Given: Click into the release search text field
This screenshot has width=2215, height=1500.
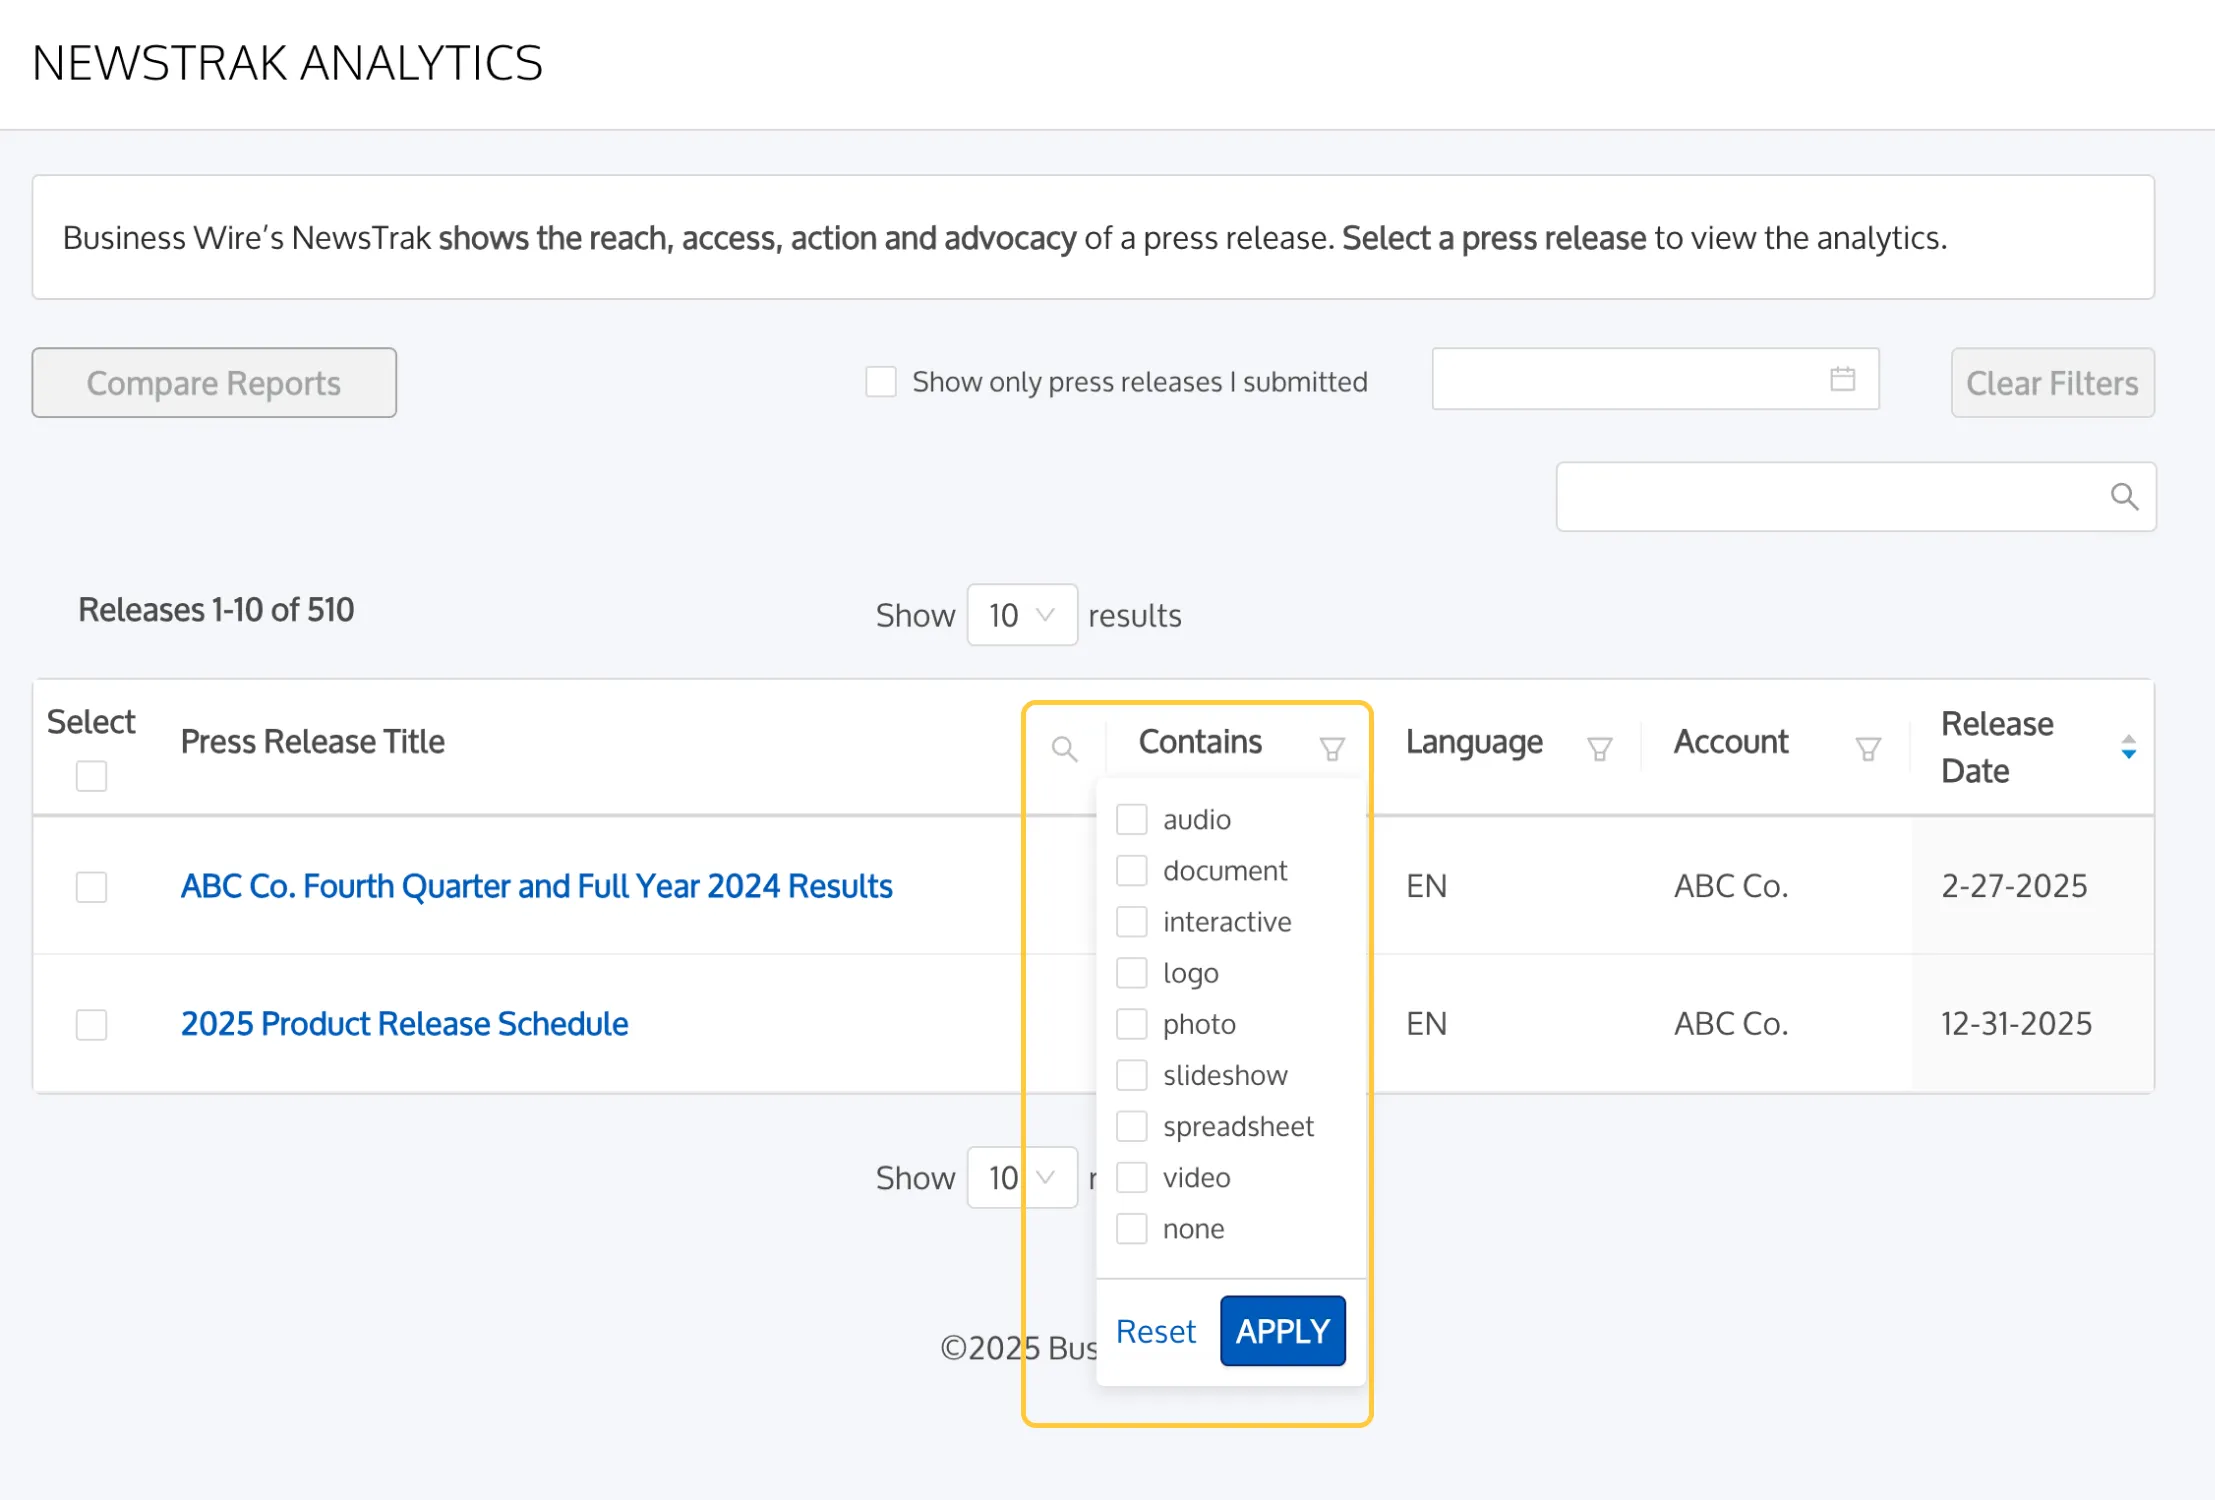Looking at the screenshot, I should tap(1856, 497).
